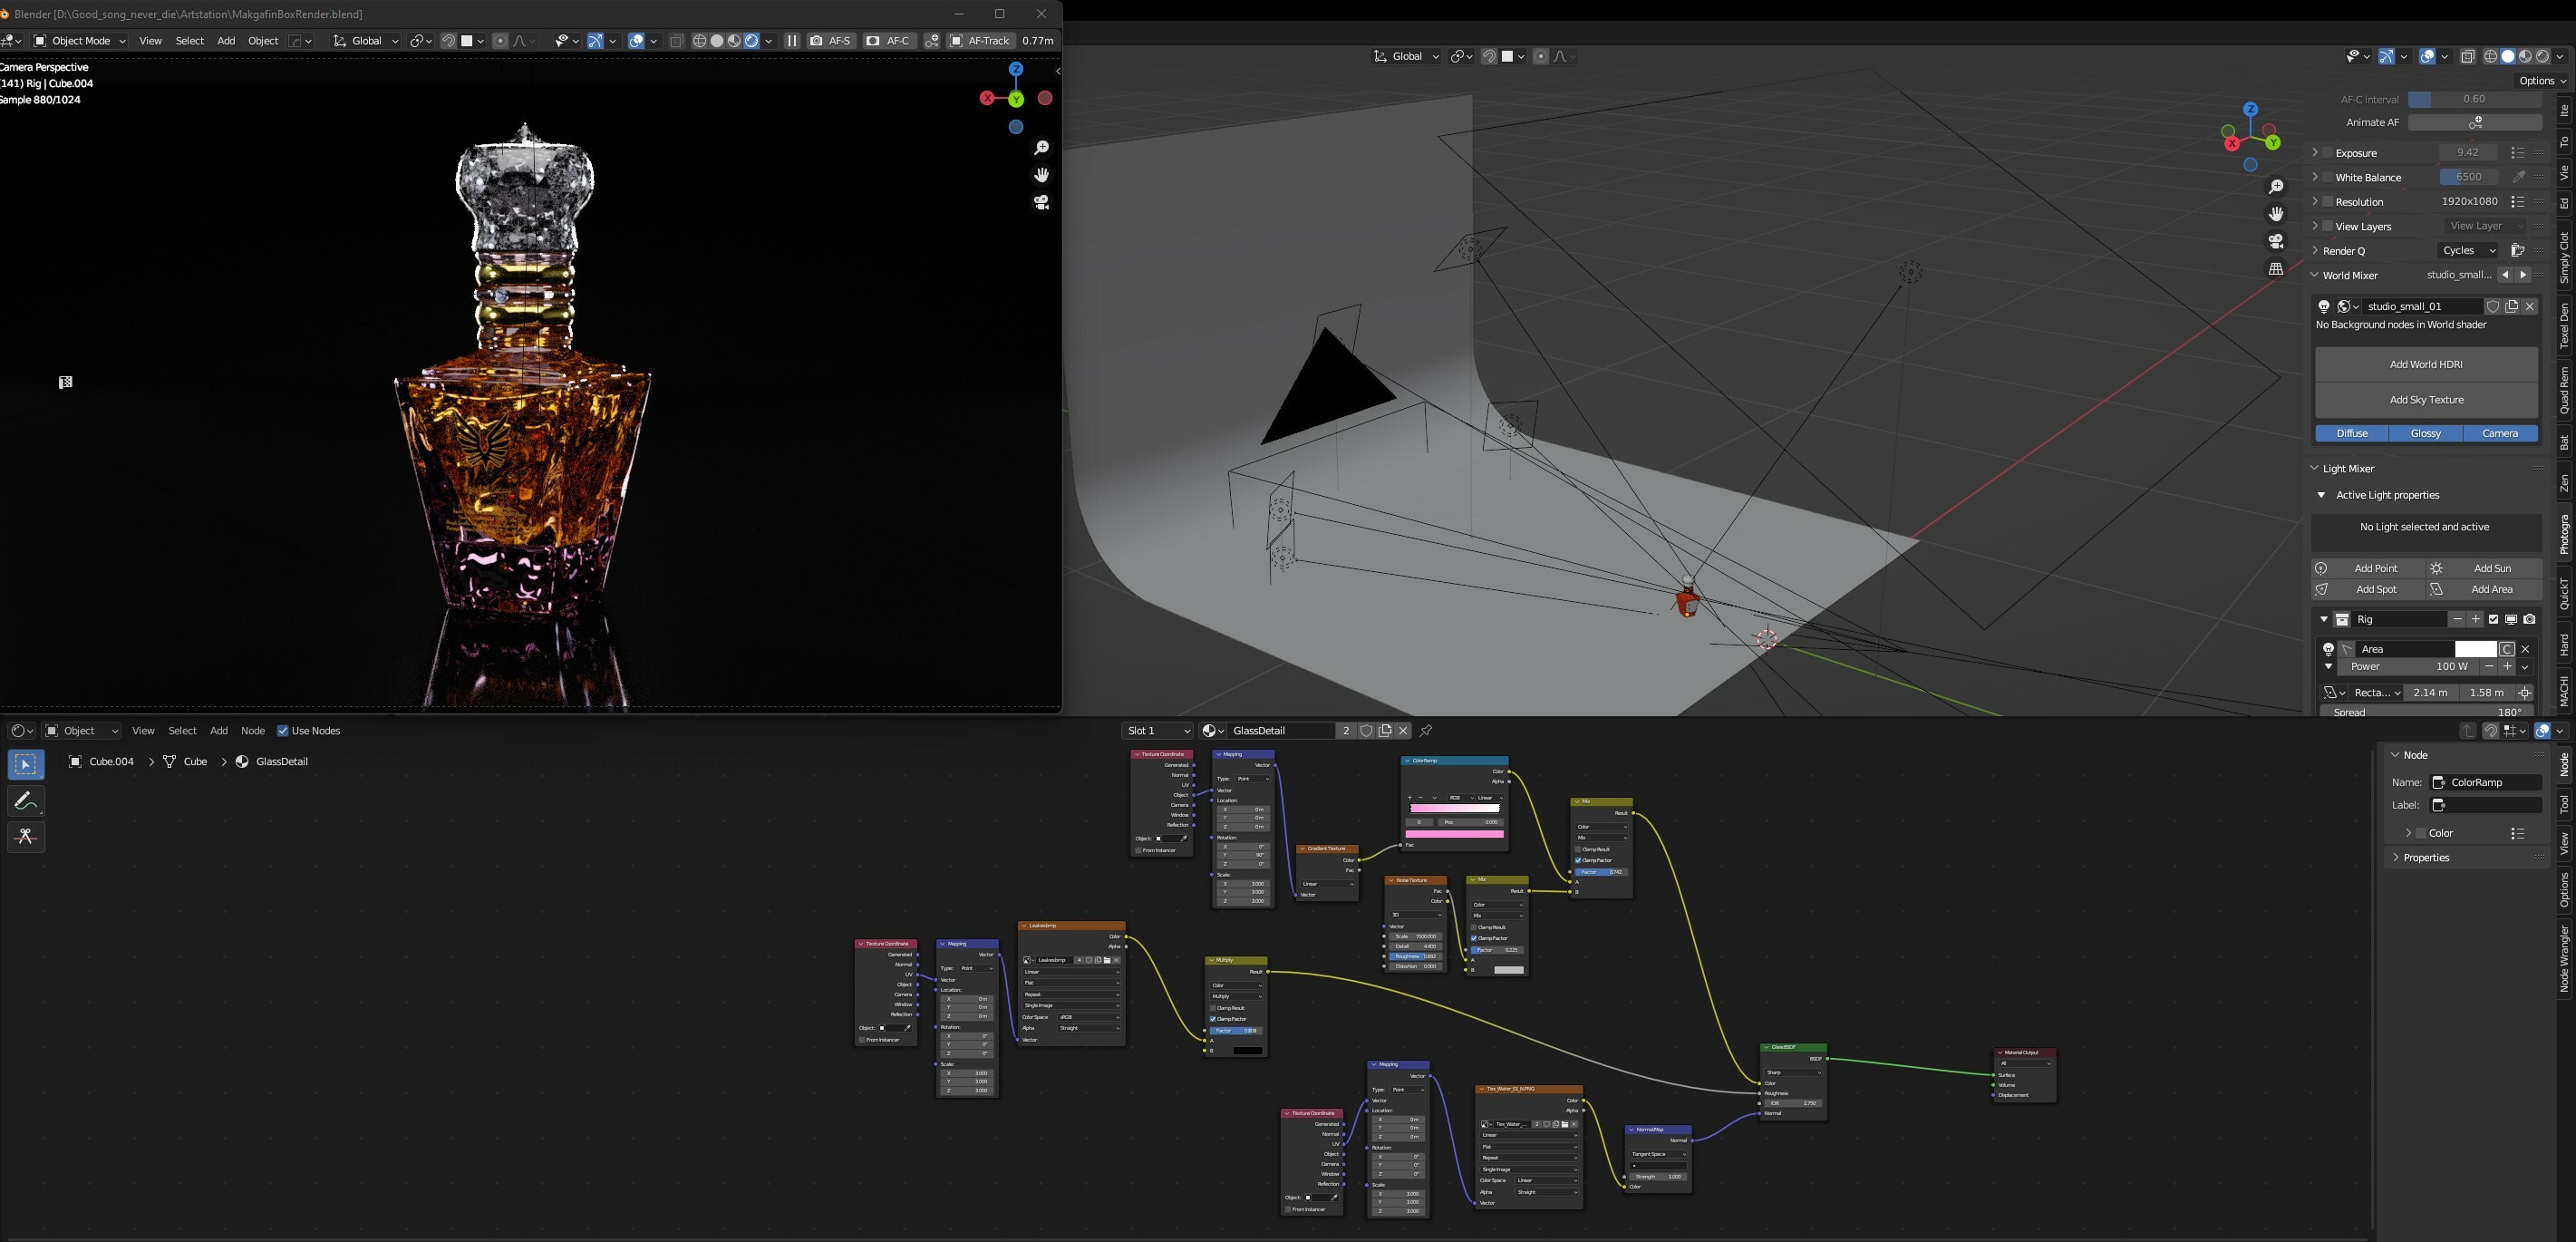
Task: Open the Object Mode dropdown
Action: click(80, 41)
